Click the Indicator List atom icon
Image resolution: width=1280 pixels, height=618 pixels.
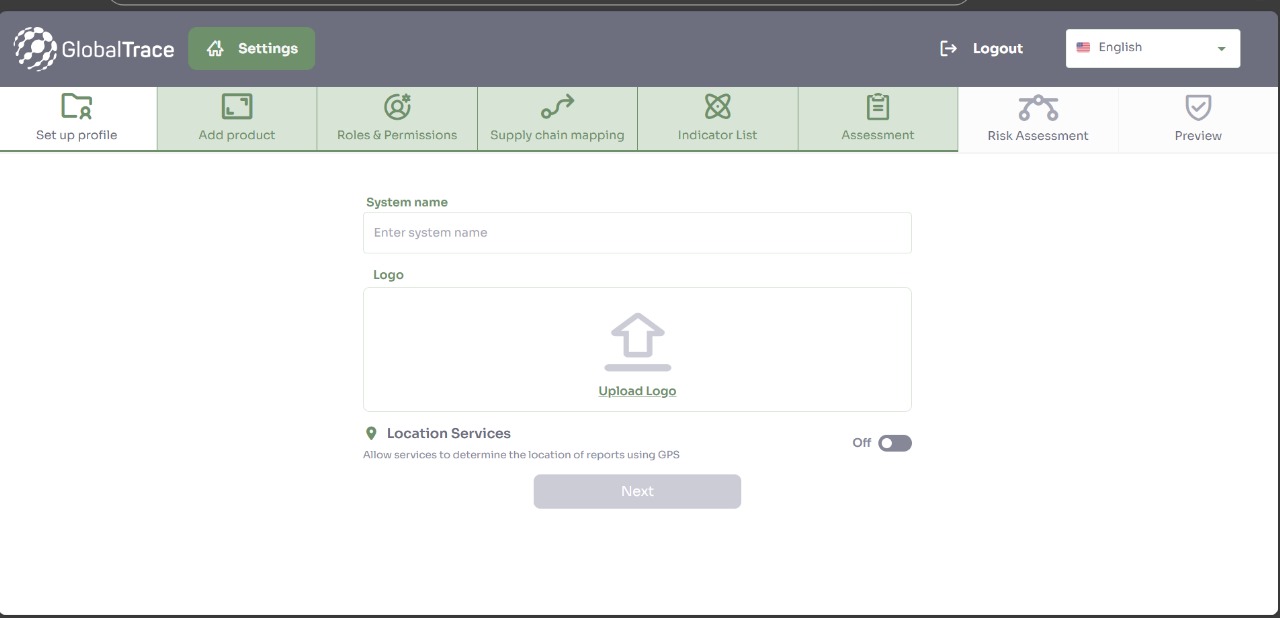[717, 107]
